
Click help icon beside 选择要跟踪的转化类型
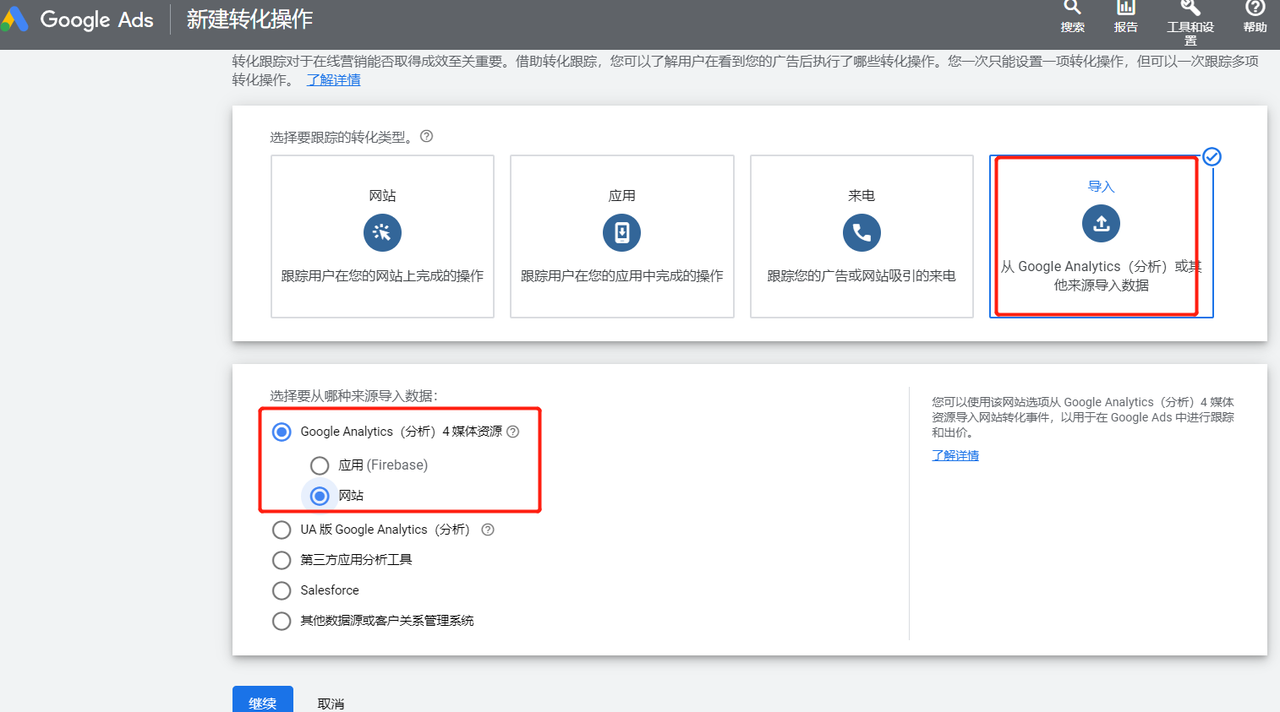pos(426,137)
